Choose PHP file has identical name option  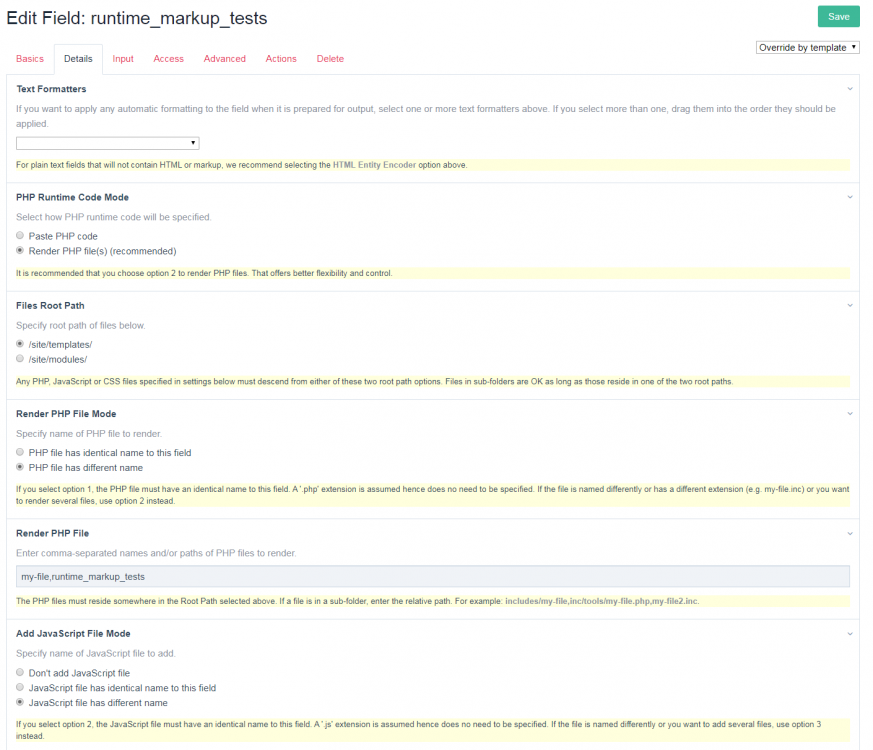20,452
